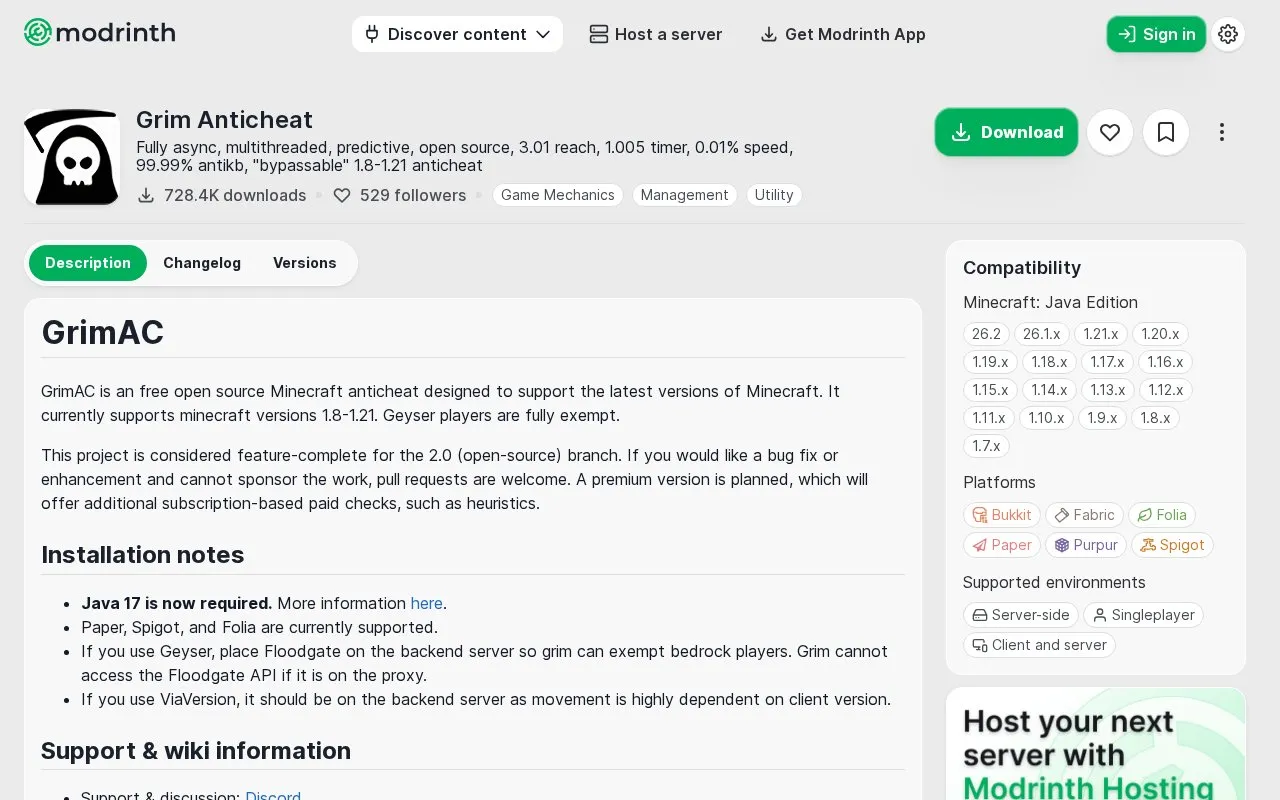Select the 1.7.x version chip
Screen dimensions: 1280x800
(986, 446)
